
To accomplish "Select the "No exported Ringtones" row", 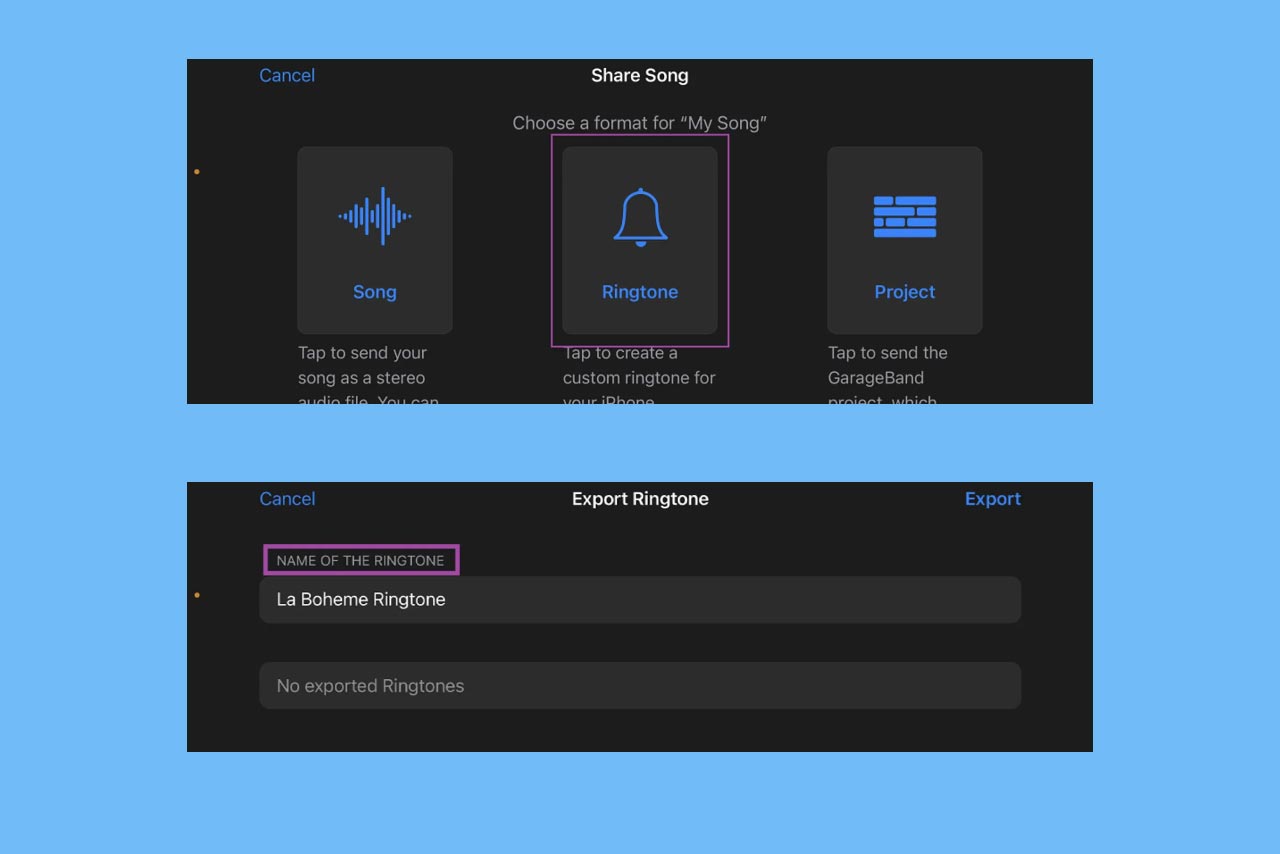I will coord(640,686).
